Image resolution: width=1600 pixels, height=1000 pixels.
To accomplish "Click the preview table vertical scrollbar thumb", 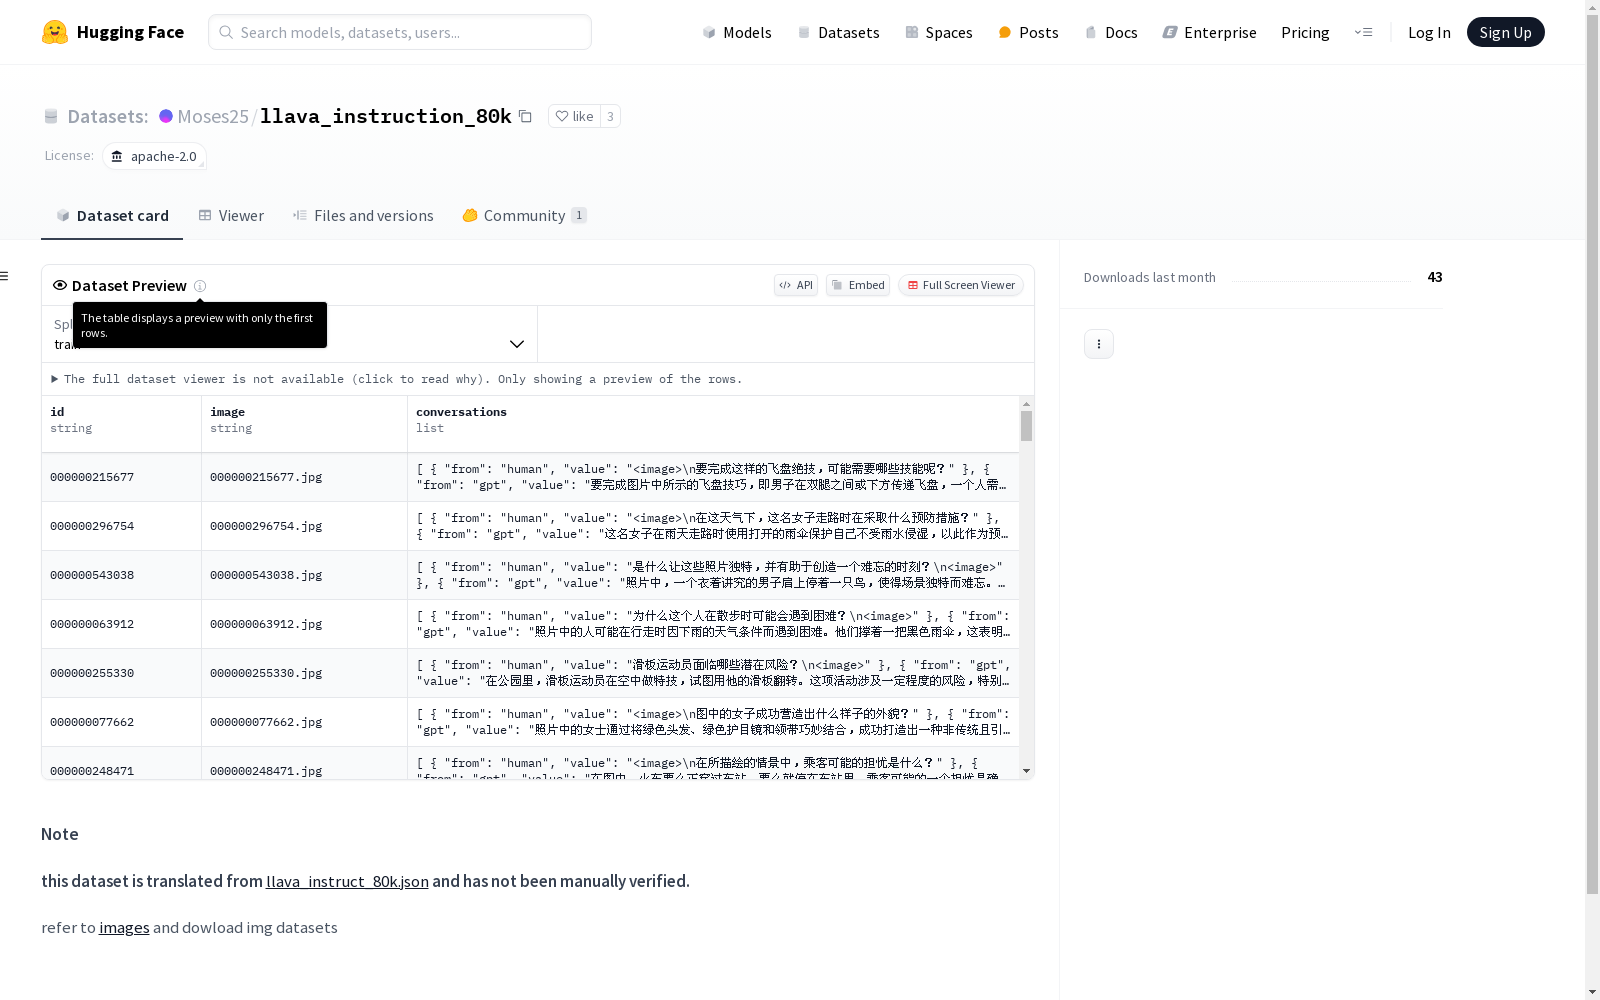I will coord(1026,426).
